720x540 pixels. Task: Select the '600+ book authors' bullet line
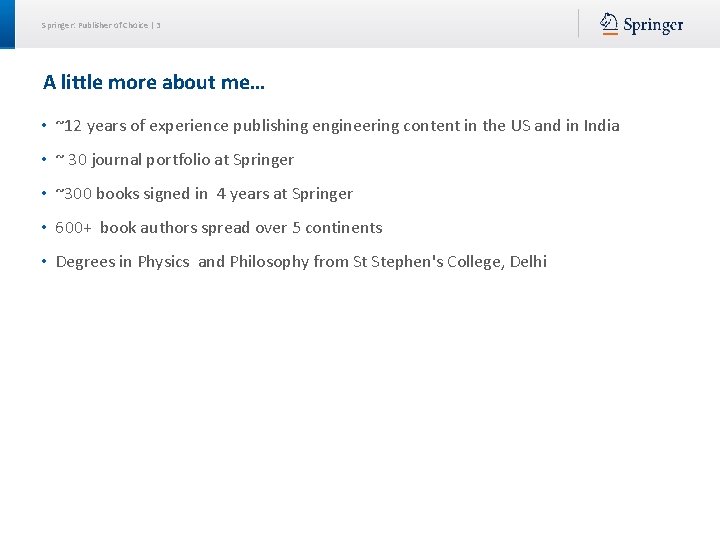pos(219,228)
